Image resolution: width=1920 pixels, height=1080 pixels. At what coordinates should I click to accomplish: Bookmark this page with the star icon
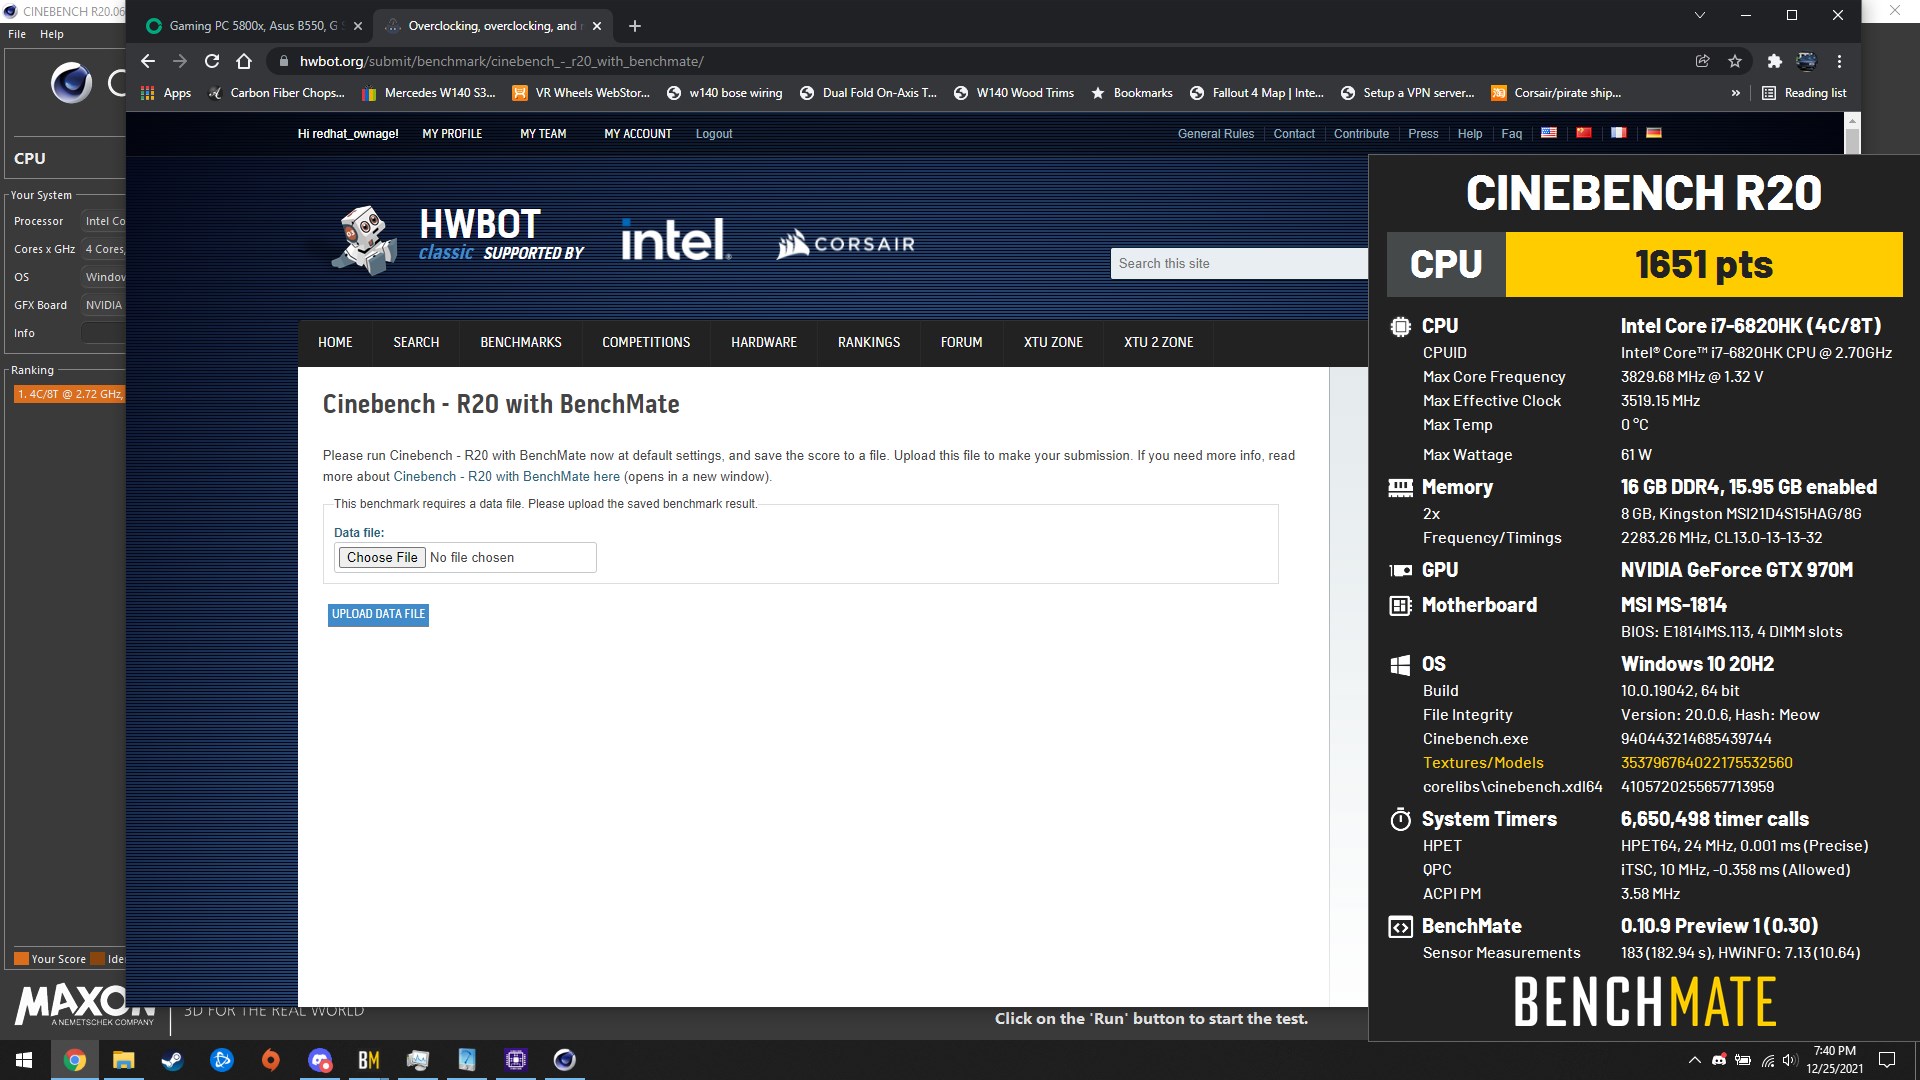(x=1735, y=61)
